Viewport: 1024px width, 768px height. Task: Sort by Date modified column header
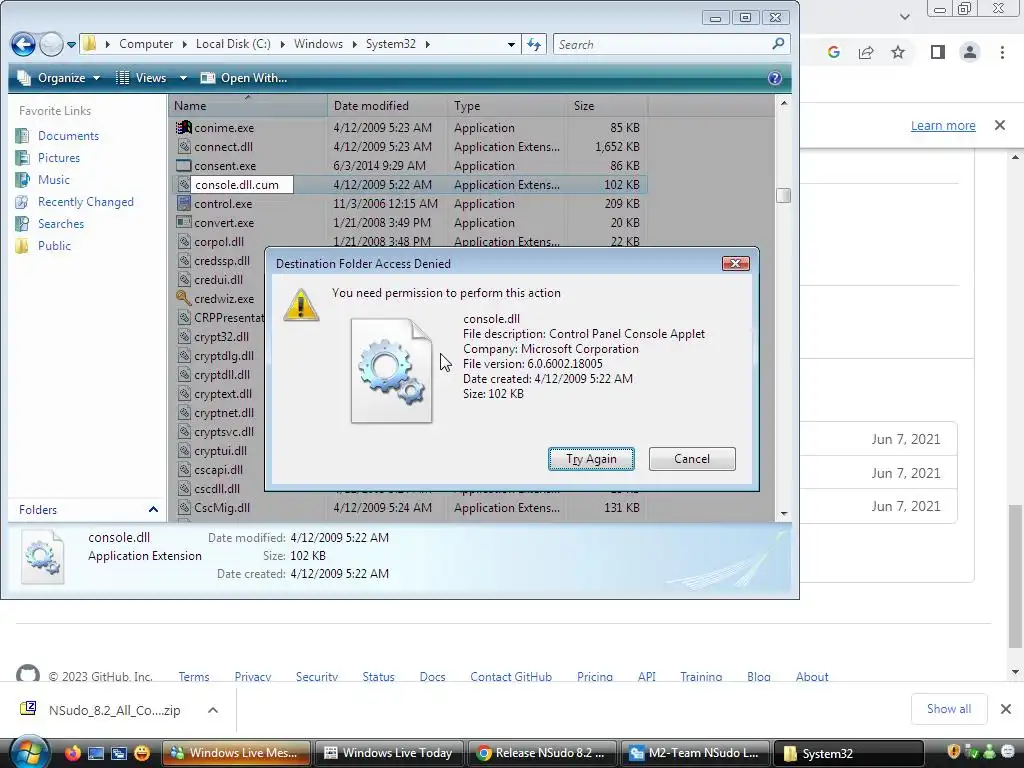pos(387,106)
